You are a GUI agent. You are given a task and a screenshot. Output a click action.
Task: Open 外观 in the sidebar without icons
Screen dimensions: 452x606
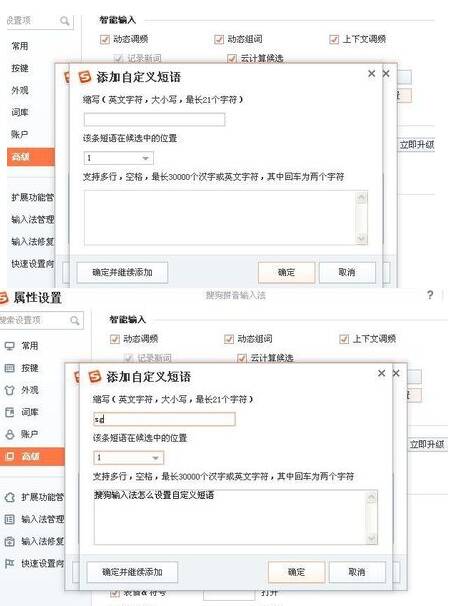point(20,90)
